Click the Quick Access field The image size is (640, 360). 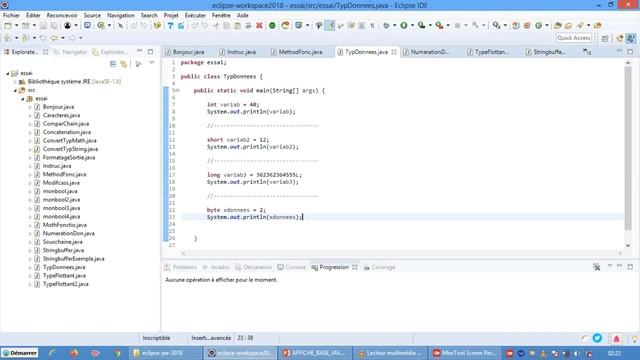tap(573, 38)
